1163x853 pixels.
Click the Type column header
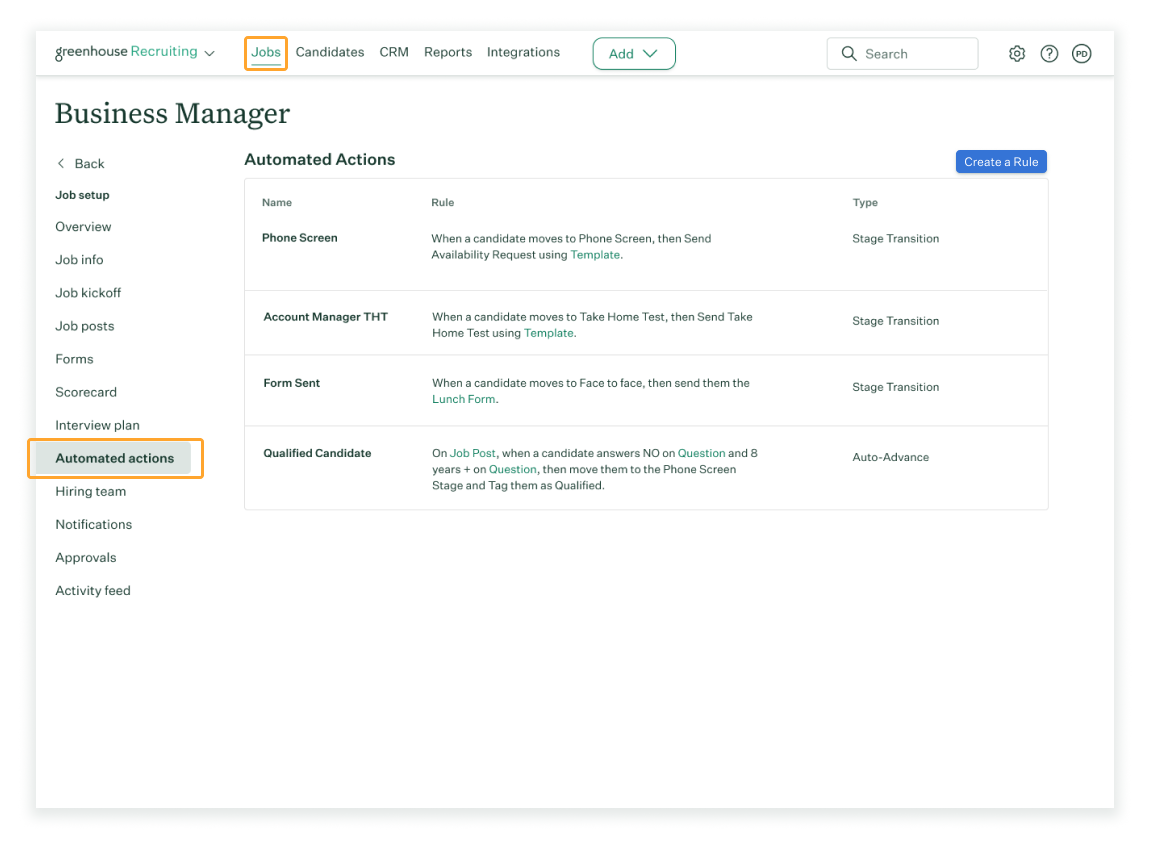click(x=865, y=202)
